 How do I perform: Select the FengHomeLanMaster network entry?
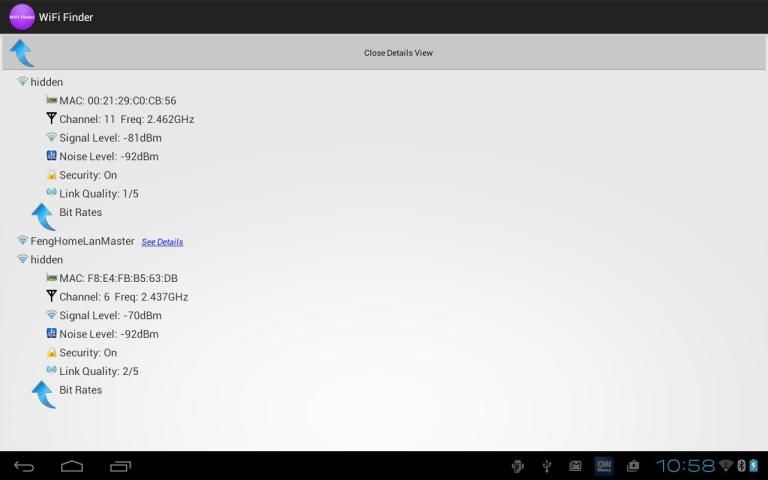pyautogui.click(x=82, y=241)
